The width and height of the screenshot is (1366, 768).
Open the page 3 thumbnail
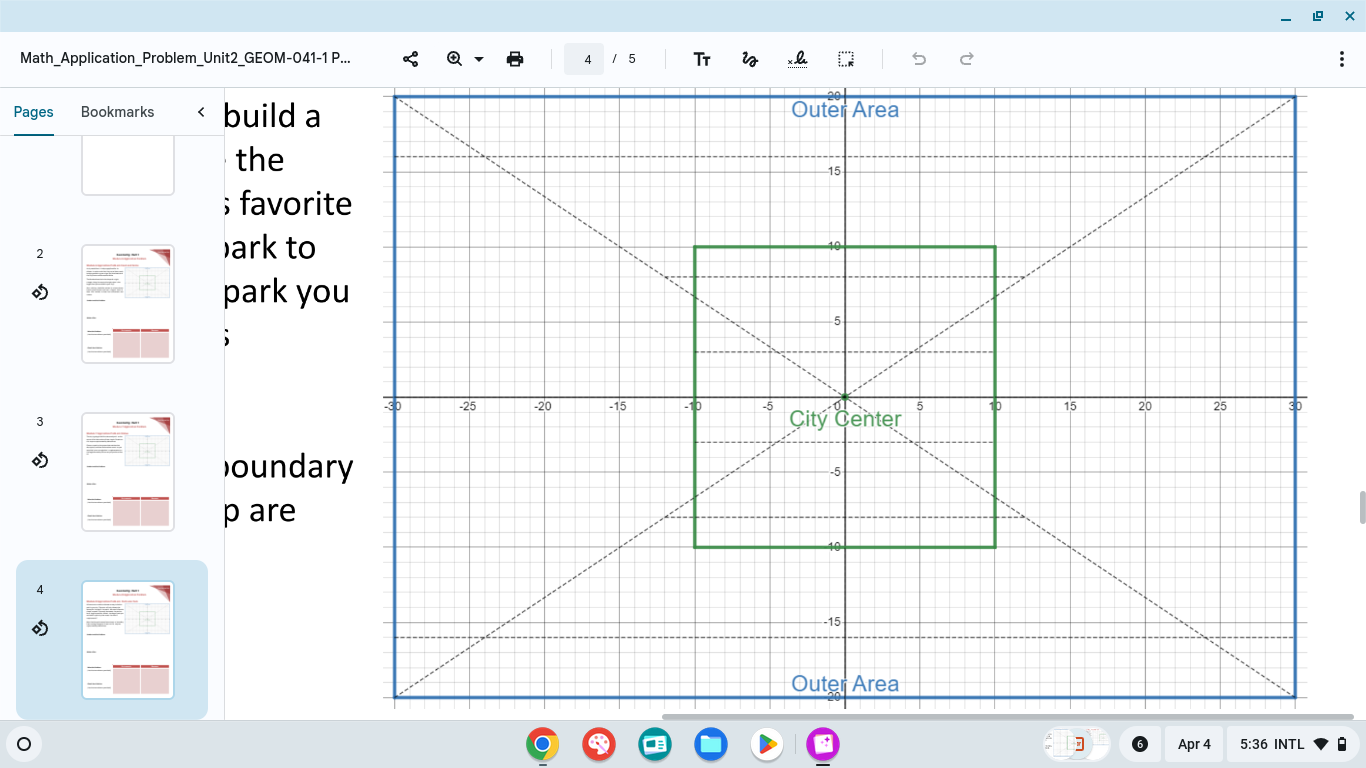coord(128,472)
